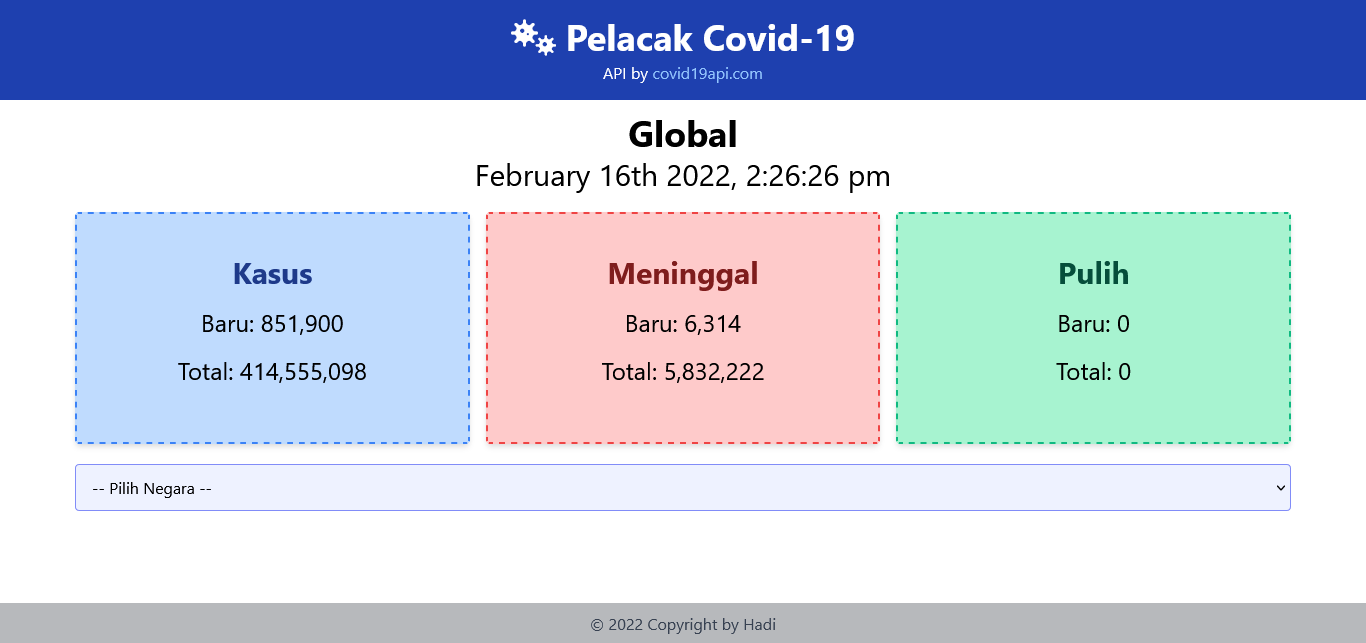Click the empty bottom area of the blue Kasus card
Image resolution: width=1366 pixels, height=643 pixels.
[272, 416]
